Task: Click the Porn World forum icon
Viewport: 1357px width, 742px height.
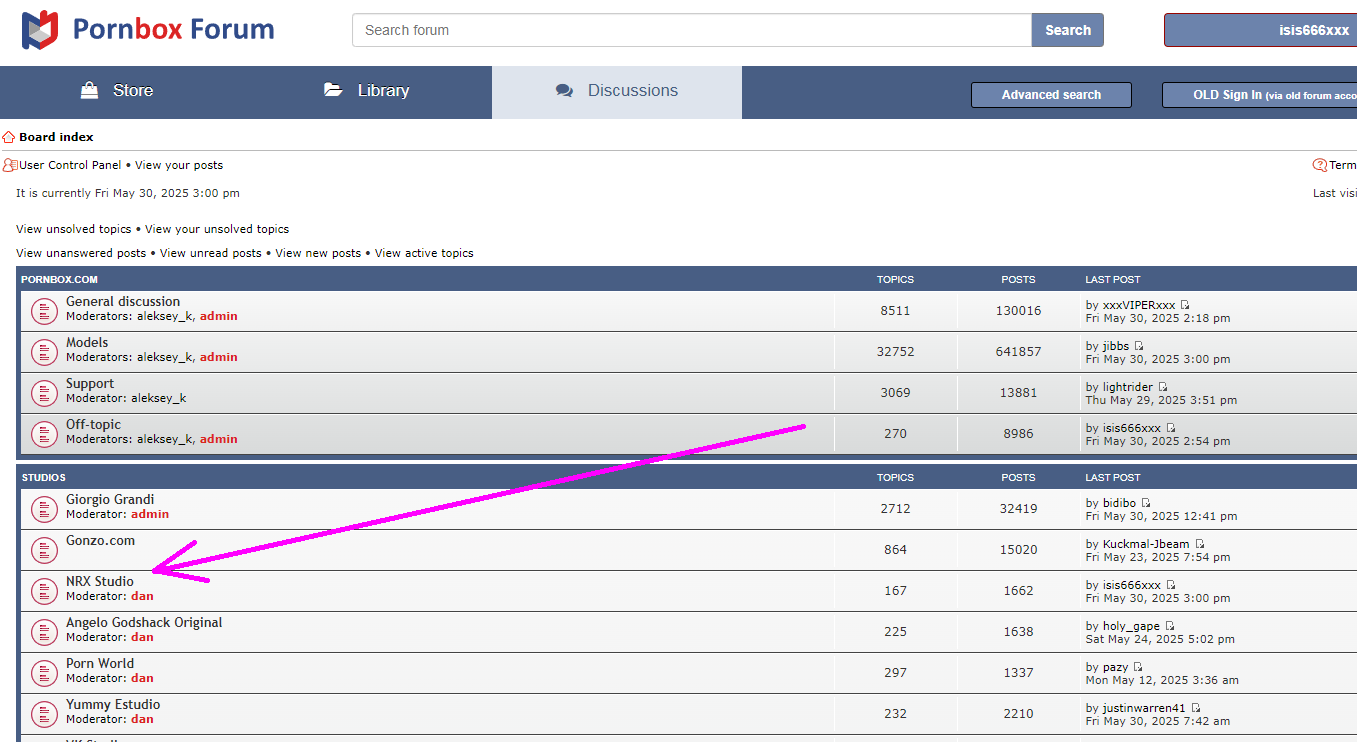Action: click(x=44, y=673)
